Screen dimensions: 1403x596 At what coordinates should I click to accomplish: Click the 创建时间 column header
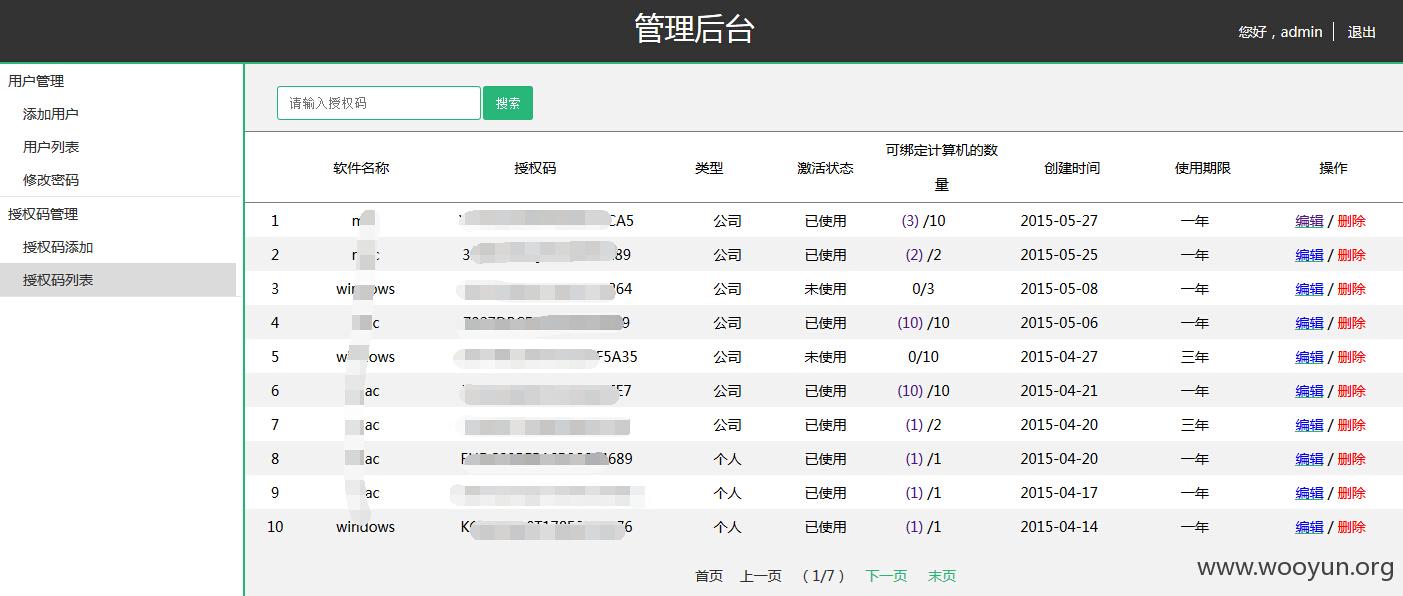pos(1072,168)
